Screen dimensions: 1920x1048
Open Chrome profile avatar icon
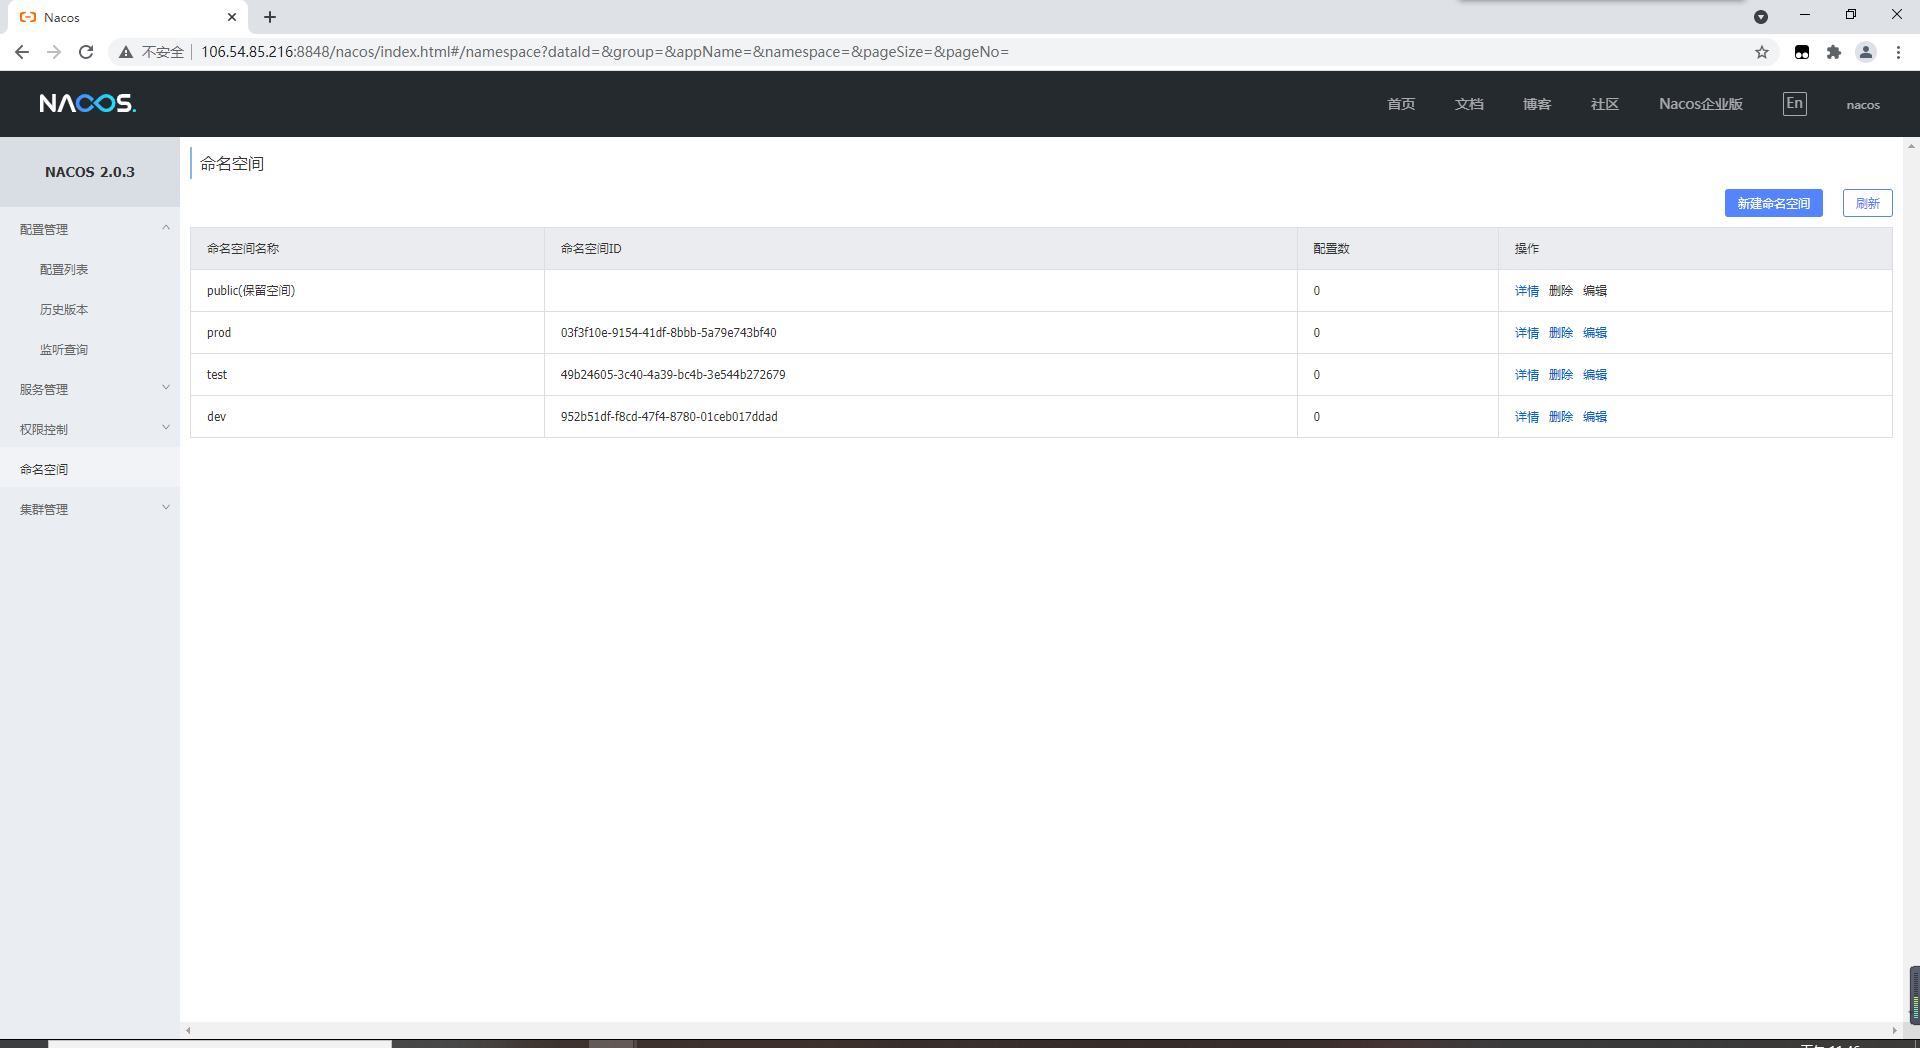point(1865,52)
